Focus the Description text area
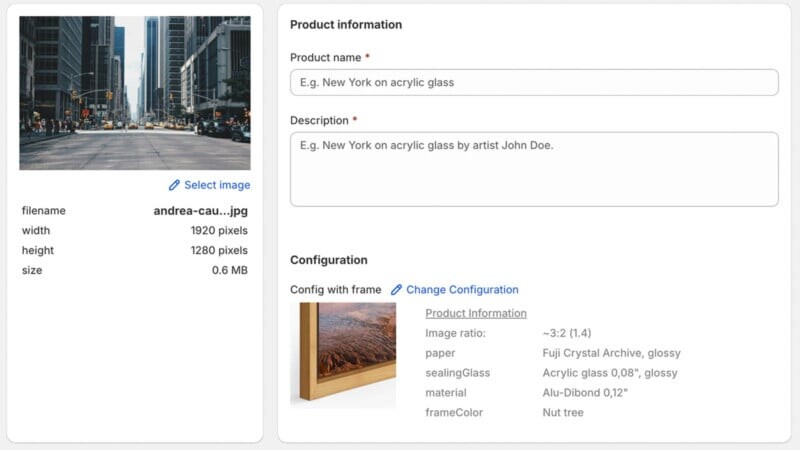The width and height of the screenshot is (800, 450). 534,169
